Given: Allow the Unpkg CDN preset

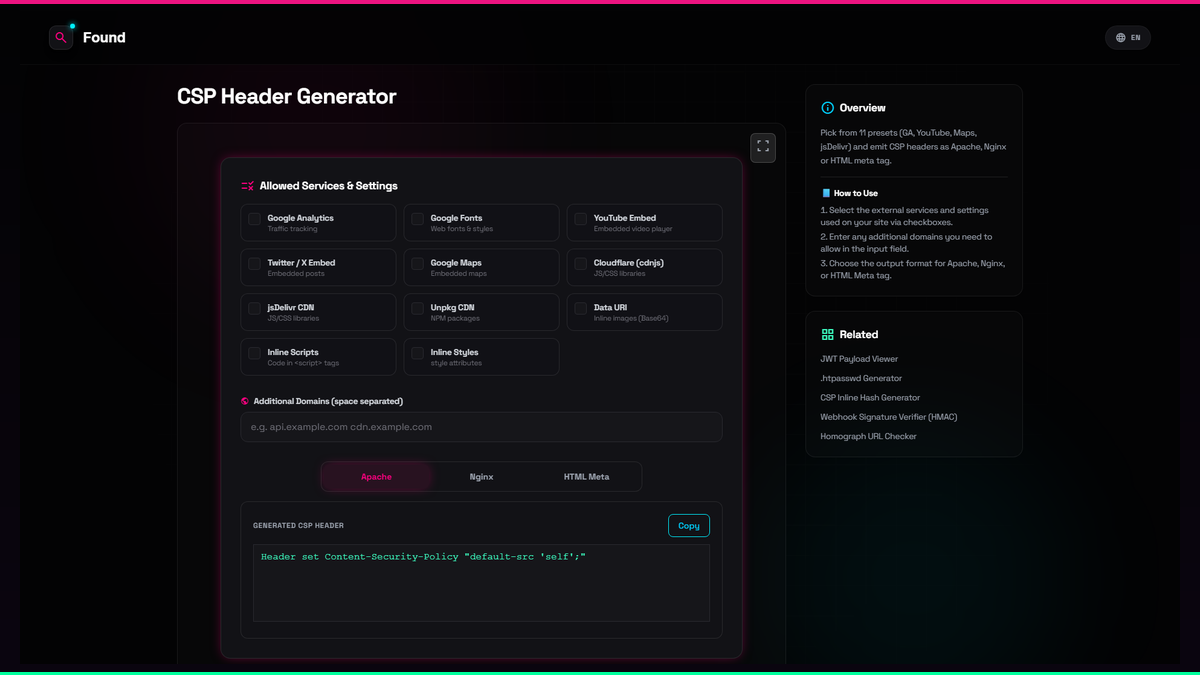Looking at the screenshot, I should (x=418, y=309).
